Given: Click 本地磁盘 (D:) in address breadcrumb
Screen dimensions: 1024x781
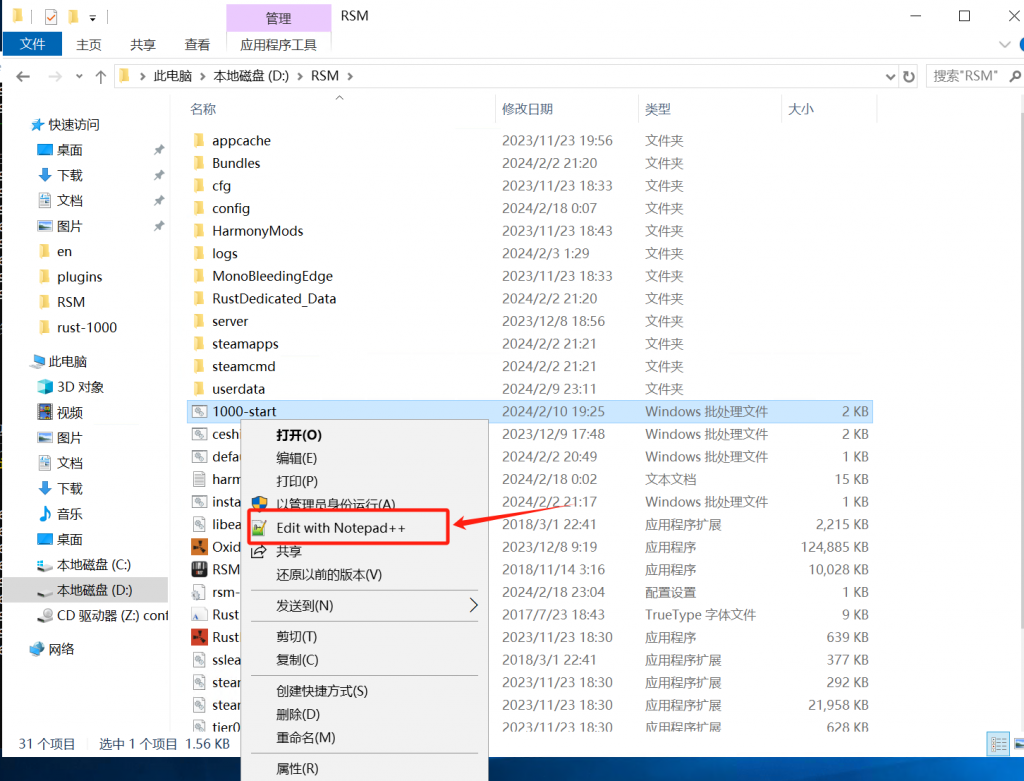Looking at the screenshot, I should 254,76.
